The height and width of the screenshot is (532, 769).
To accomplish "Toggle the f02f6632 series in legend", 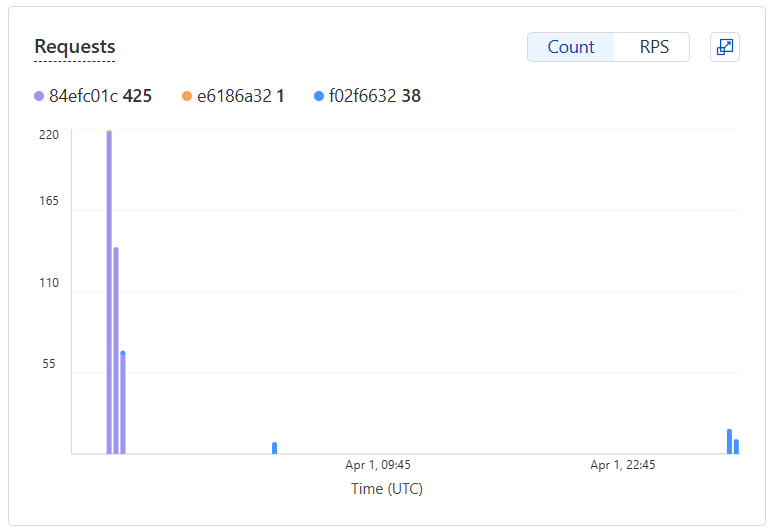I will pos(367,96).
